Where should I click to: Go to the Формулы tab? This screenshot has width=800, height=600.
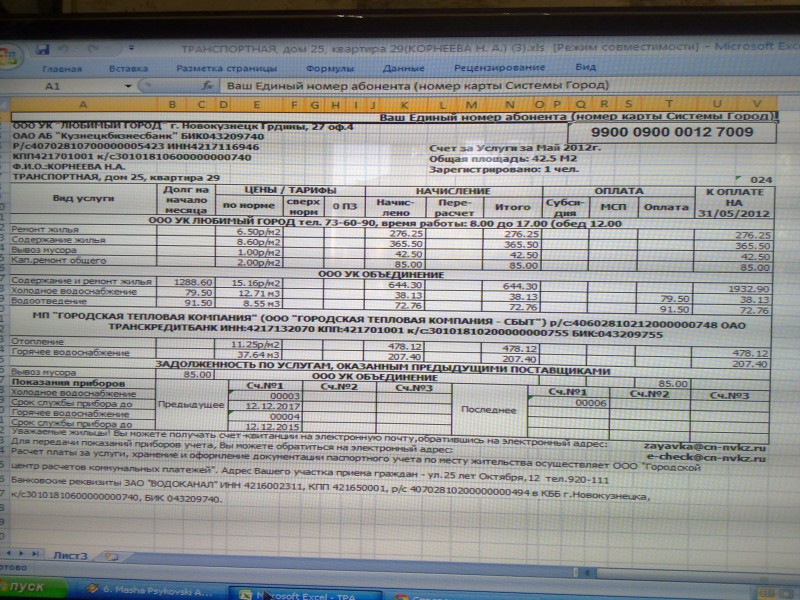point(329,68)
